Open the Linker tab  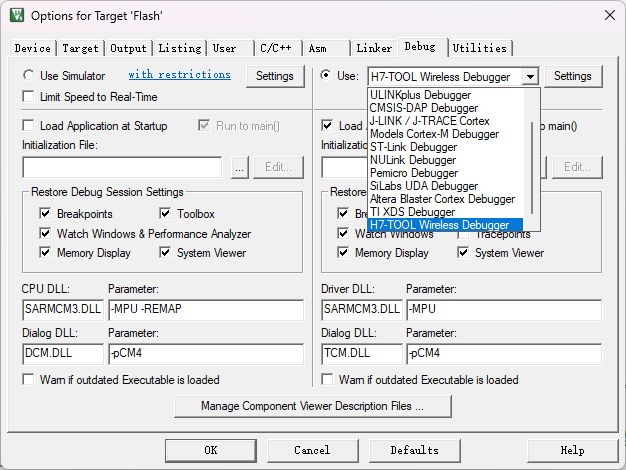pos(374,48)
